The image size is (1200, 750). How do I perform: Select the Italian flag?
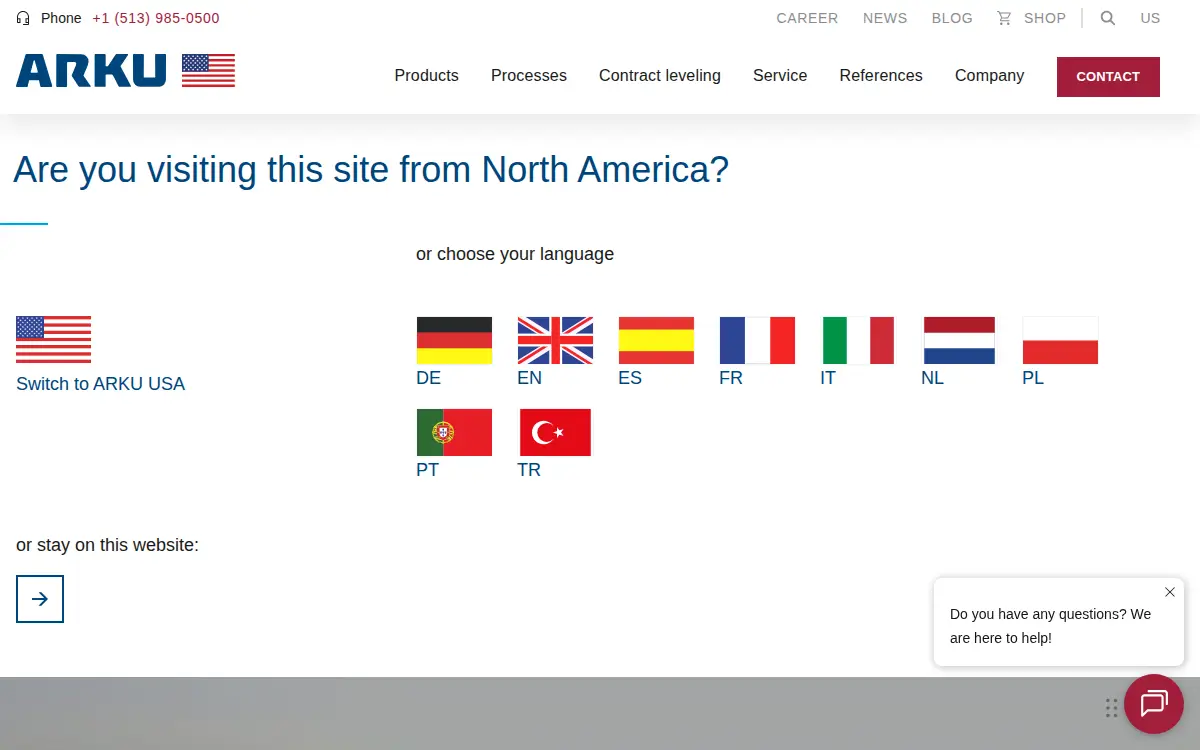pyautogui.click(x=858, y=340)
